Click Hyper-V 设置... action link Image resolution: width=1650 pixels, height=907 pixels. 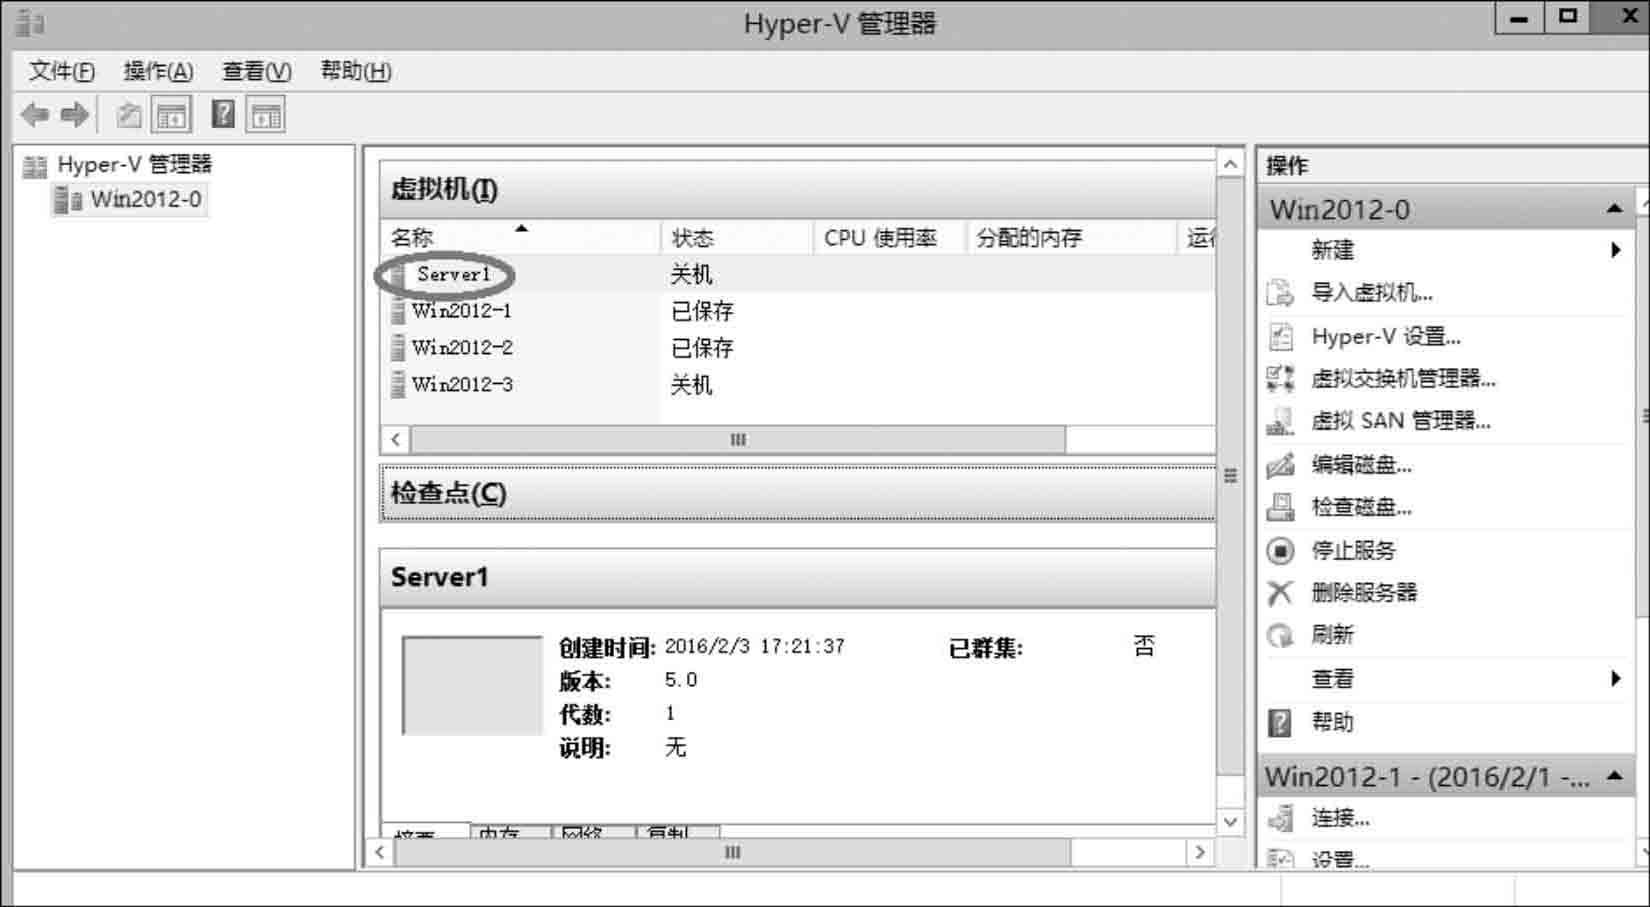tap(1386, 337)
